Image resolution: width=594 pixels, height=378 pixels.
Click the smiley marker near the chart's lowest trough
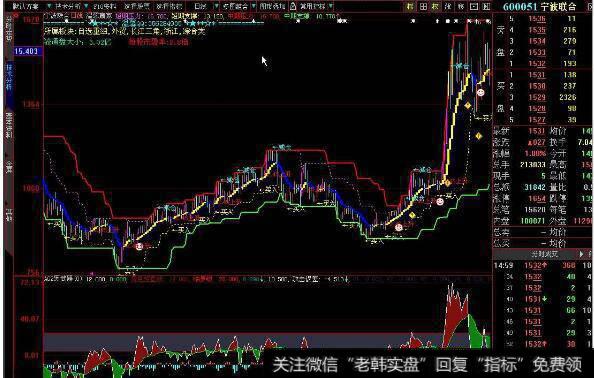click(x=139, y=246)
